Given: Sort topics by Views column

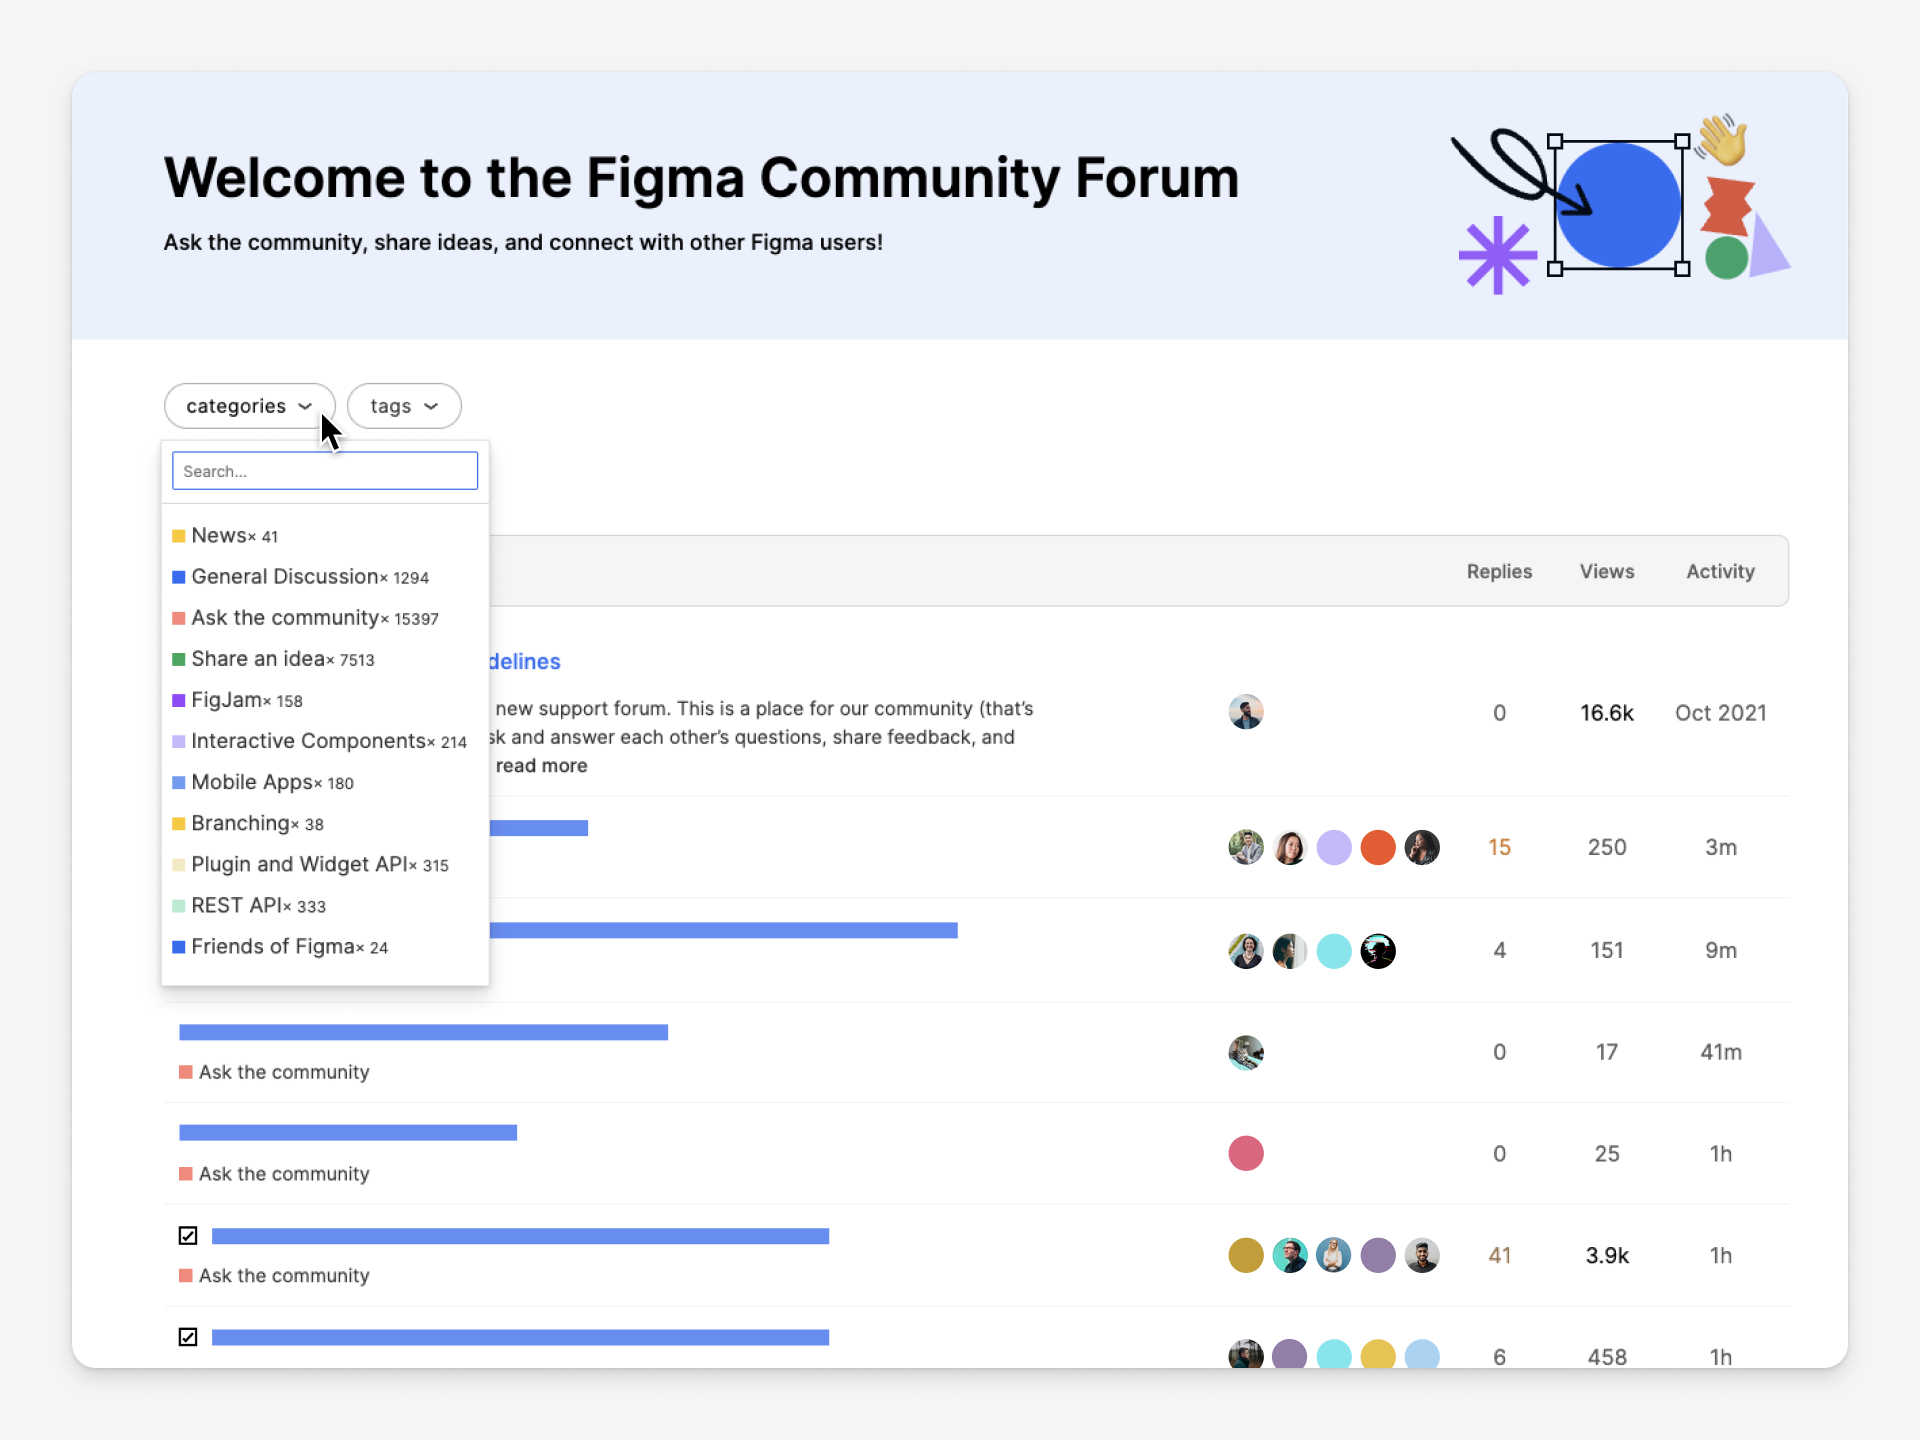Looking at the screenshot, I should [1607, 571].
